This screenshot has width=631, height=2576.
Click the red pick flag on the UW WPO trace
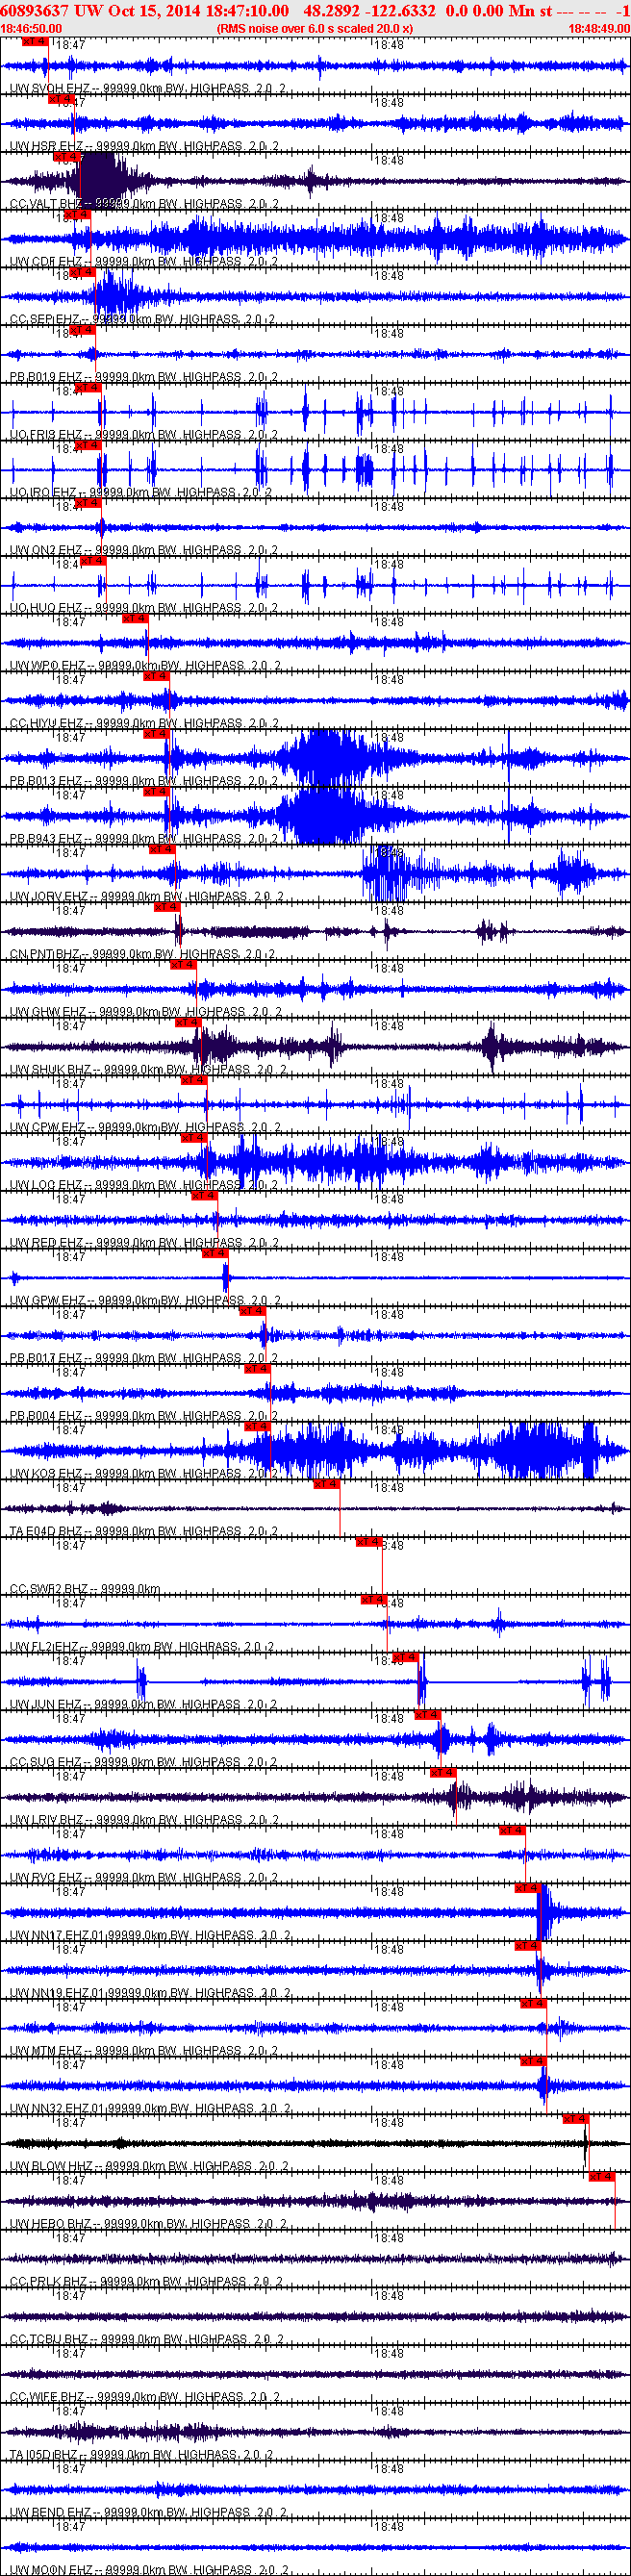click(134, 619)
